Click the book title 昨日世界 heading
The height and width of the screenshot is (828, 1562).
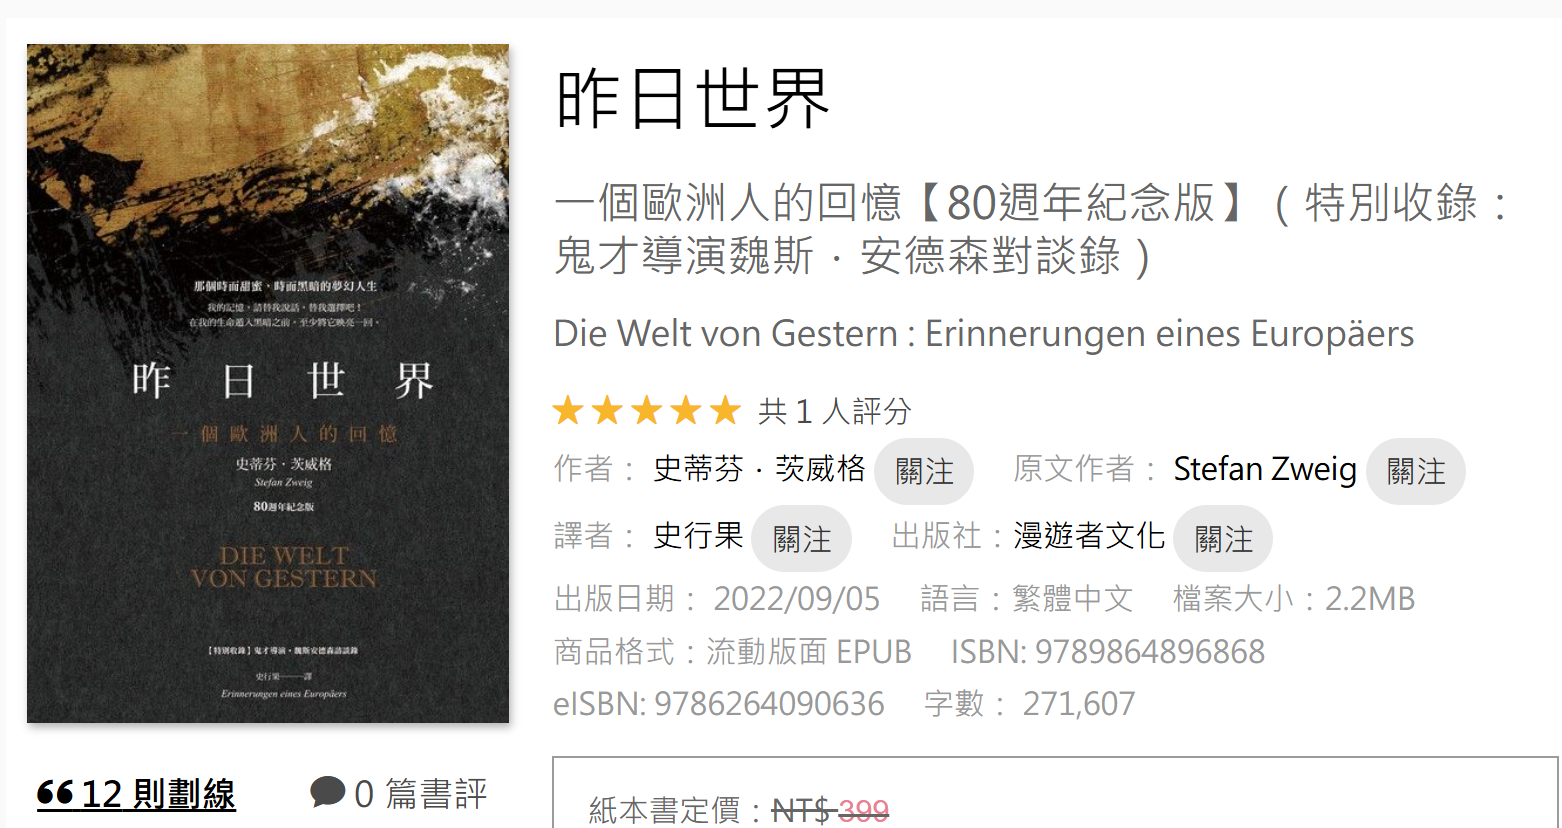[x=693, y=99]
